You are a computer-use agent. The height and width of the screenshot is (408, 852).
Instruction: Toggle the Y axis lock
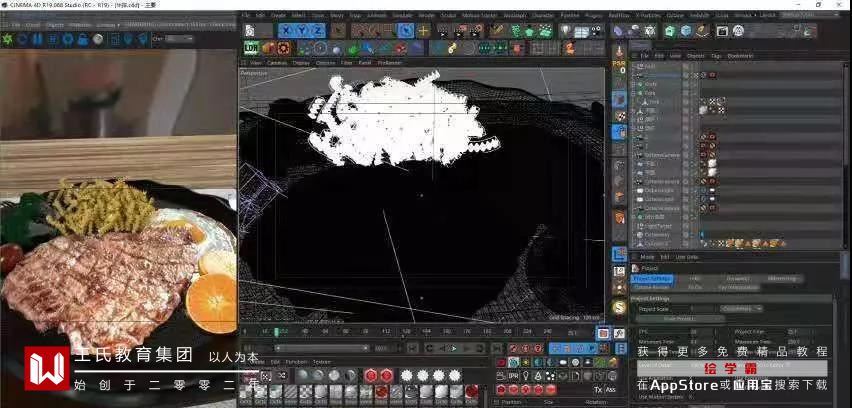pos(302,31)
